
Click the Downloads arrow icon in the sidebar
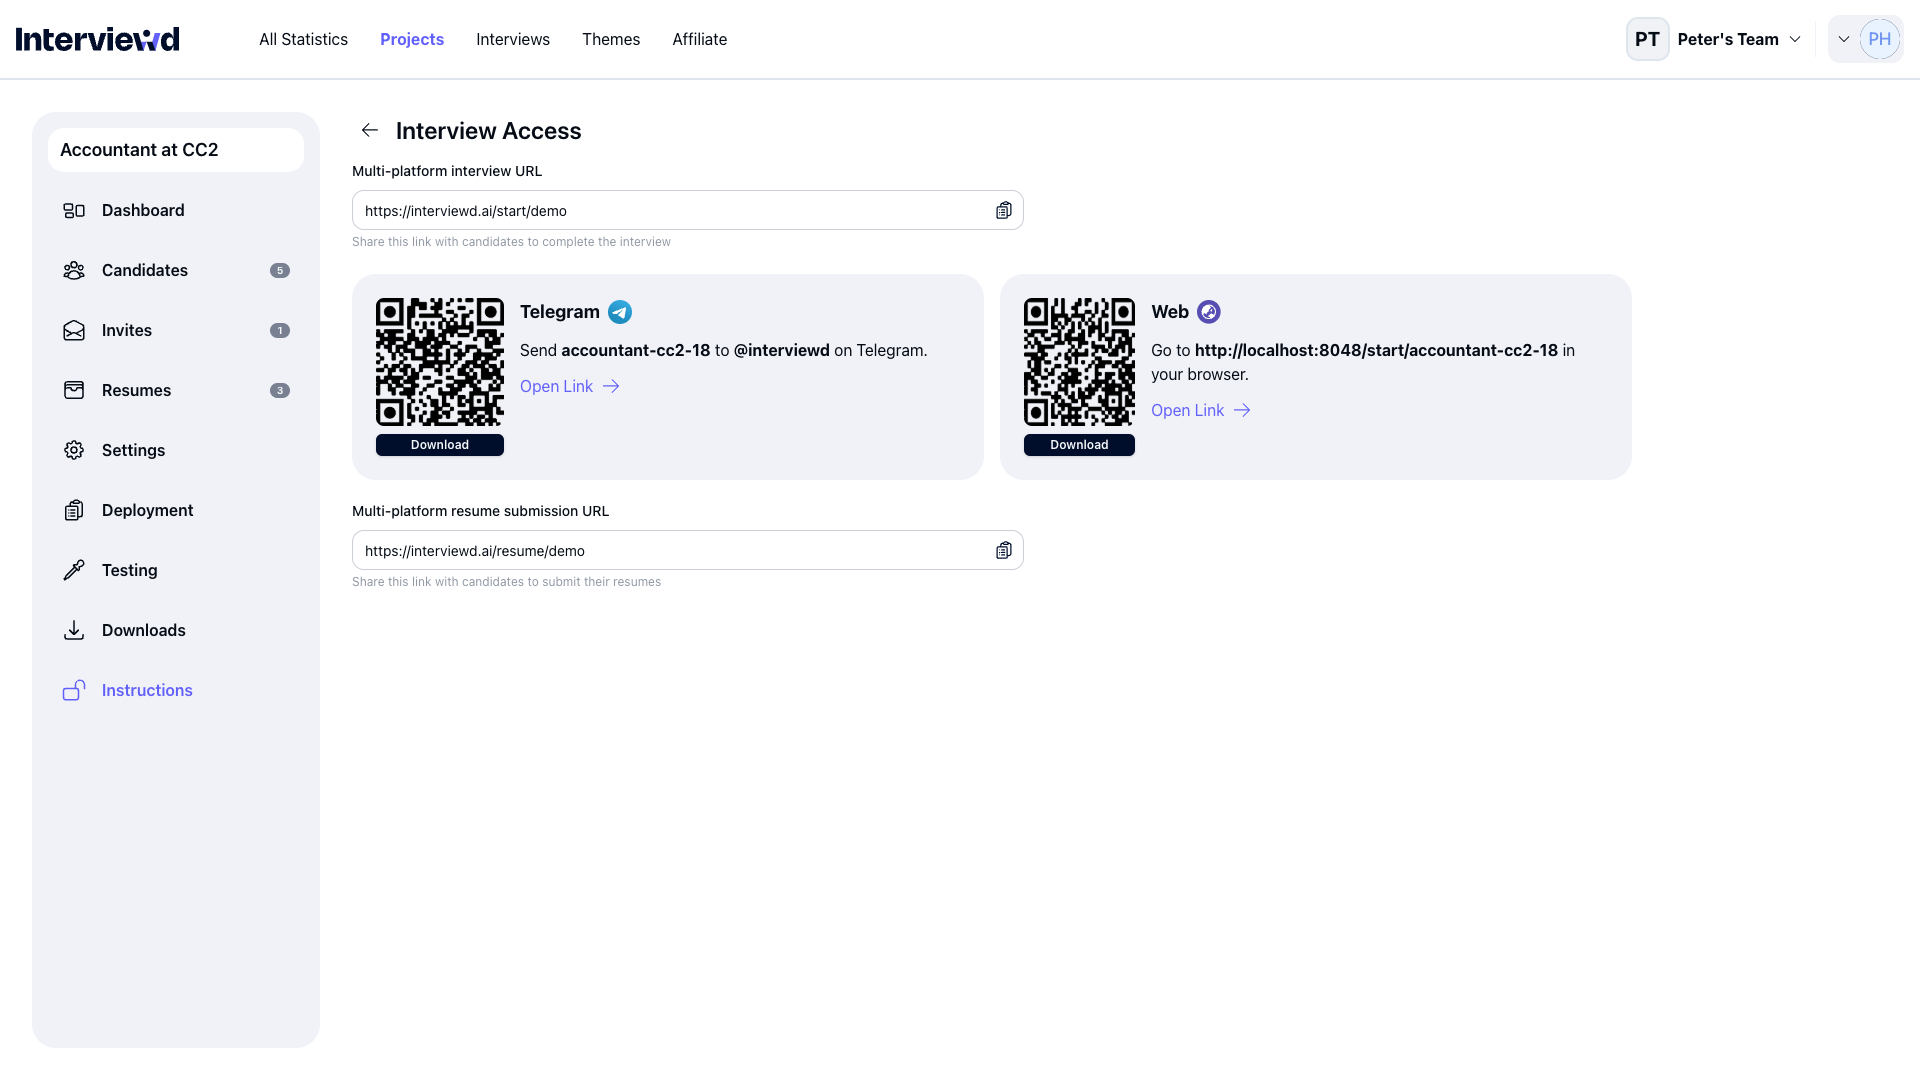tap(74, 630)
